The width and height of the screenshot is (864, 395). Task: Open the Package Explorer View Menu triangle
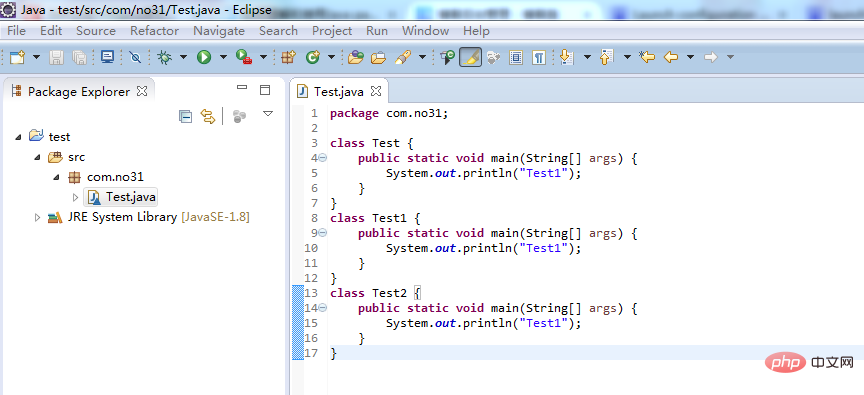[x=268, y=114]
